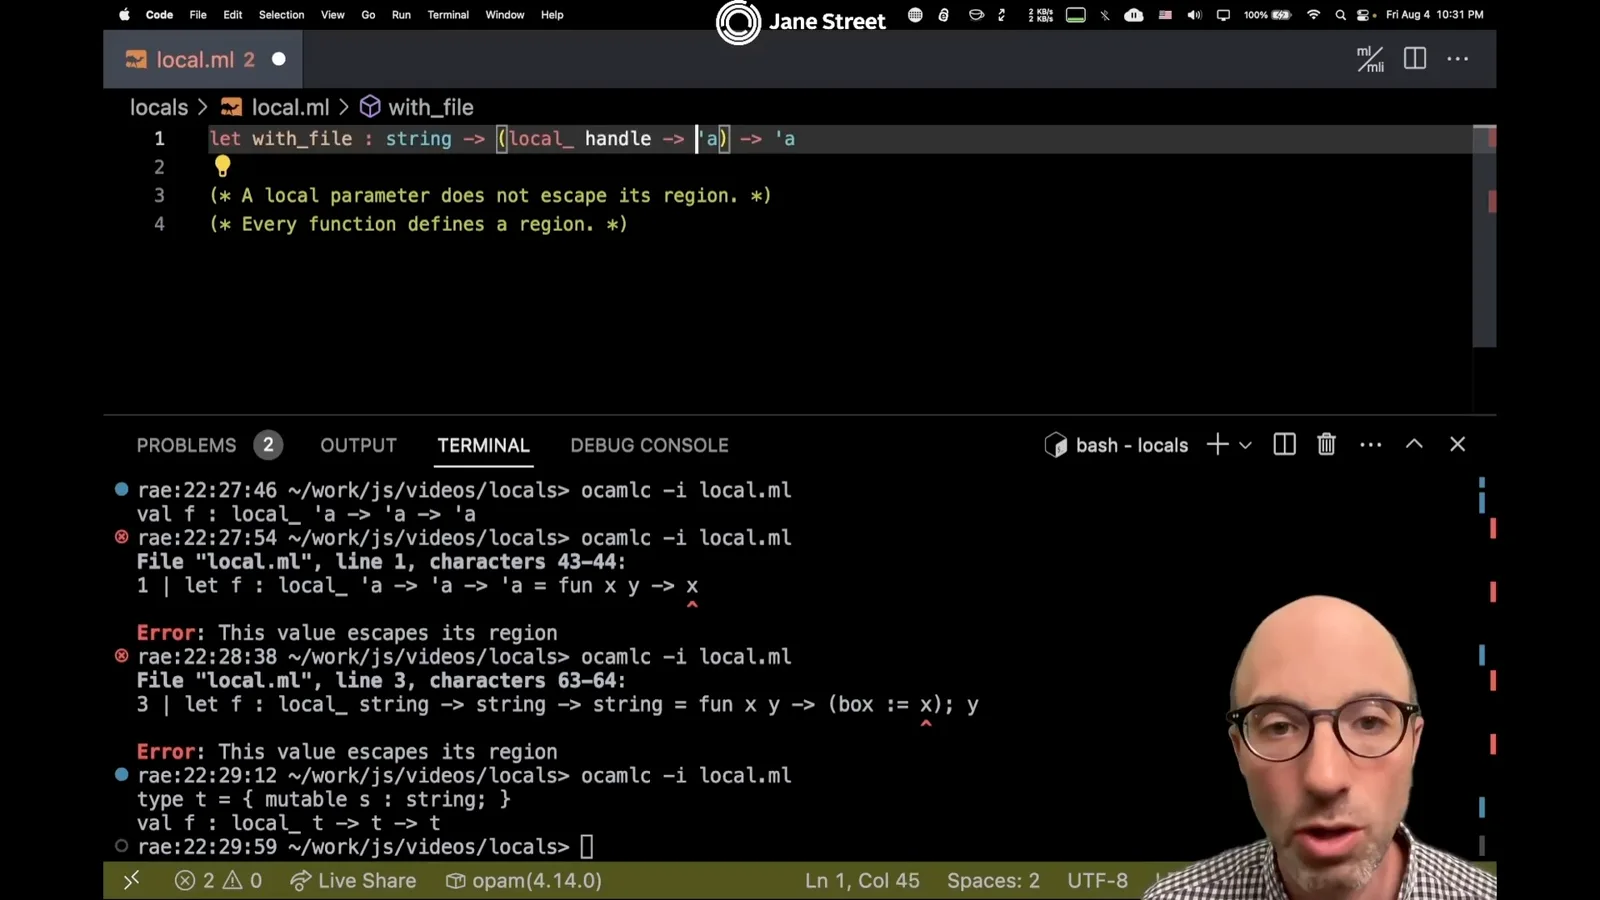
Task: Change encoding via UTF-8
Action: [1097, 880]
